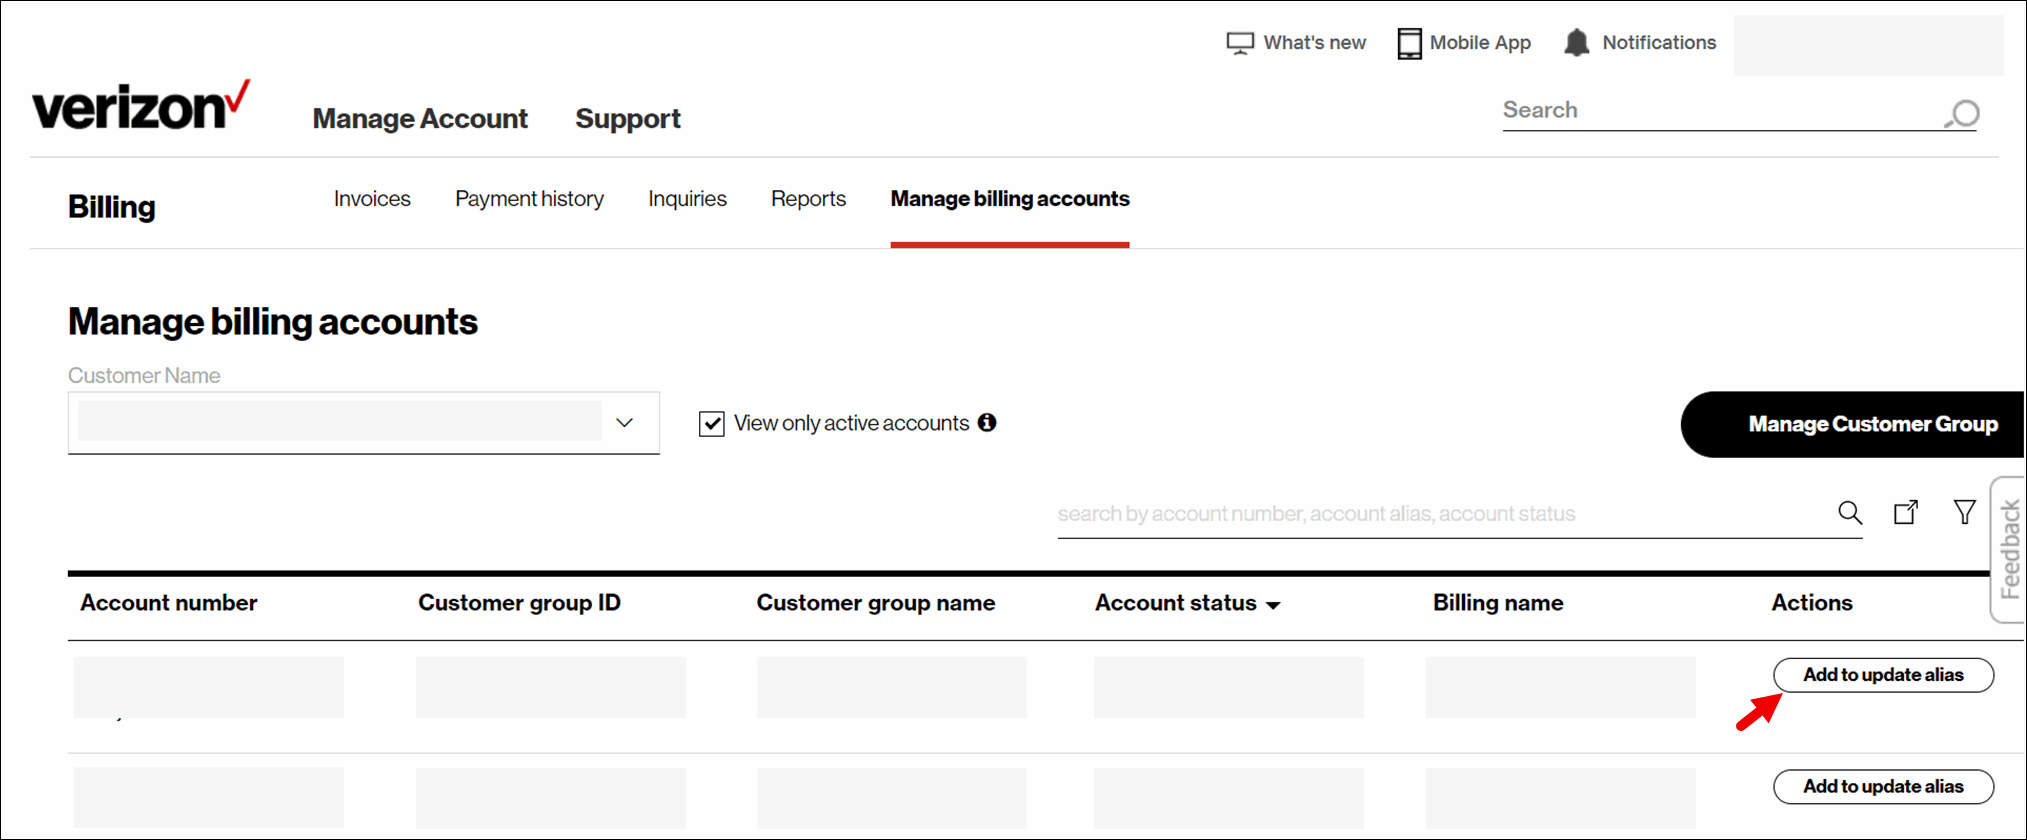Open What's new monitor icon
The height and width of the screenshot is (840, 2027).
(x=1240, y=43)
